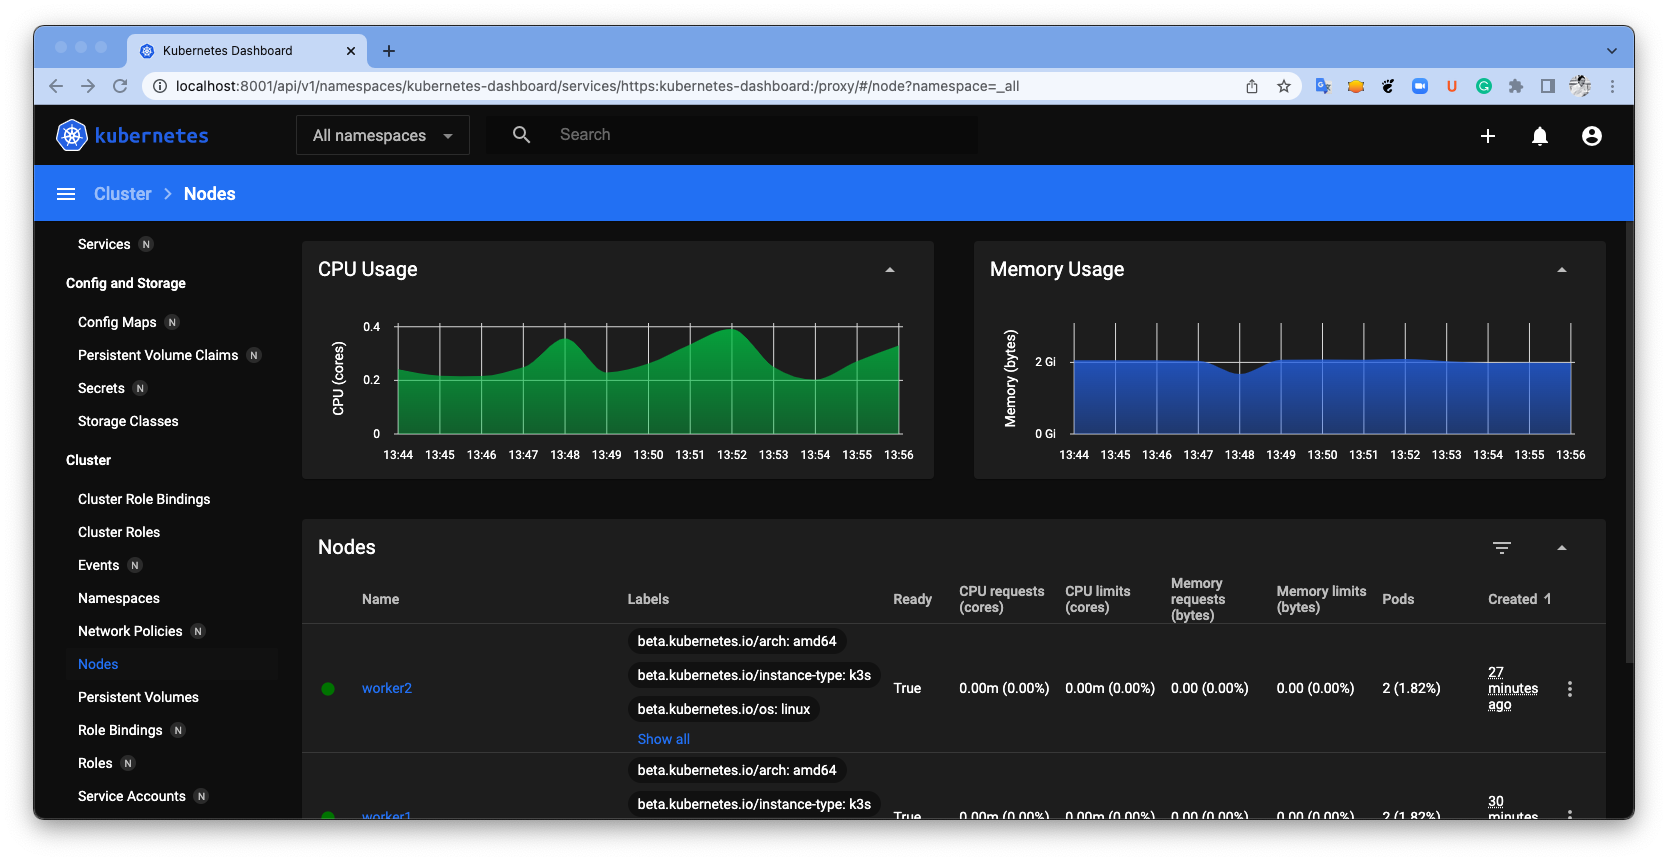The height and width of the screenshot is (861, 1668).
Task: Open the user account icon
Action: (1592, 136)
